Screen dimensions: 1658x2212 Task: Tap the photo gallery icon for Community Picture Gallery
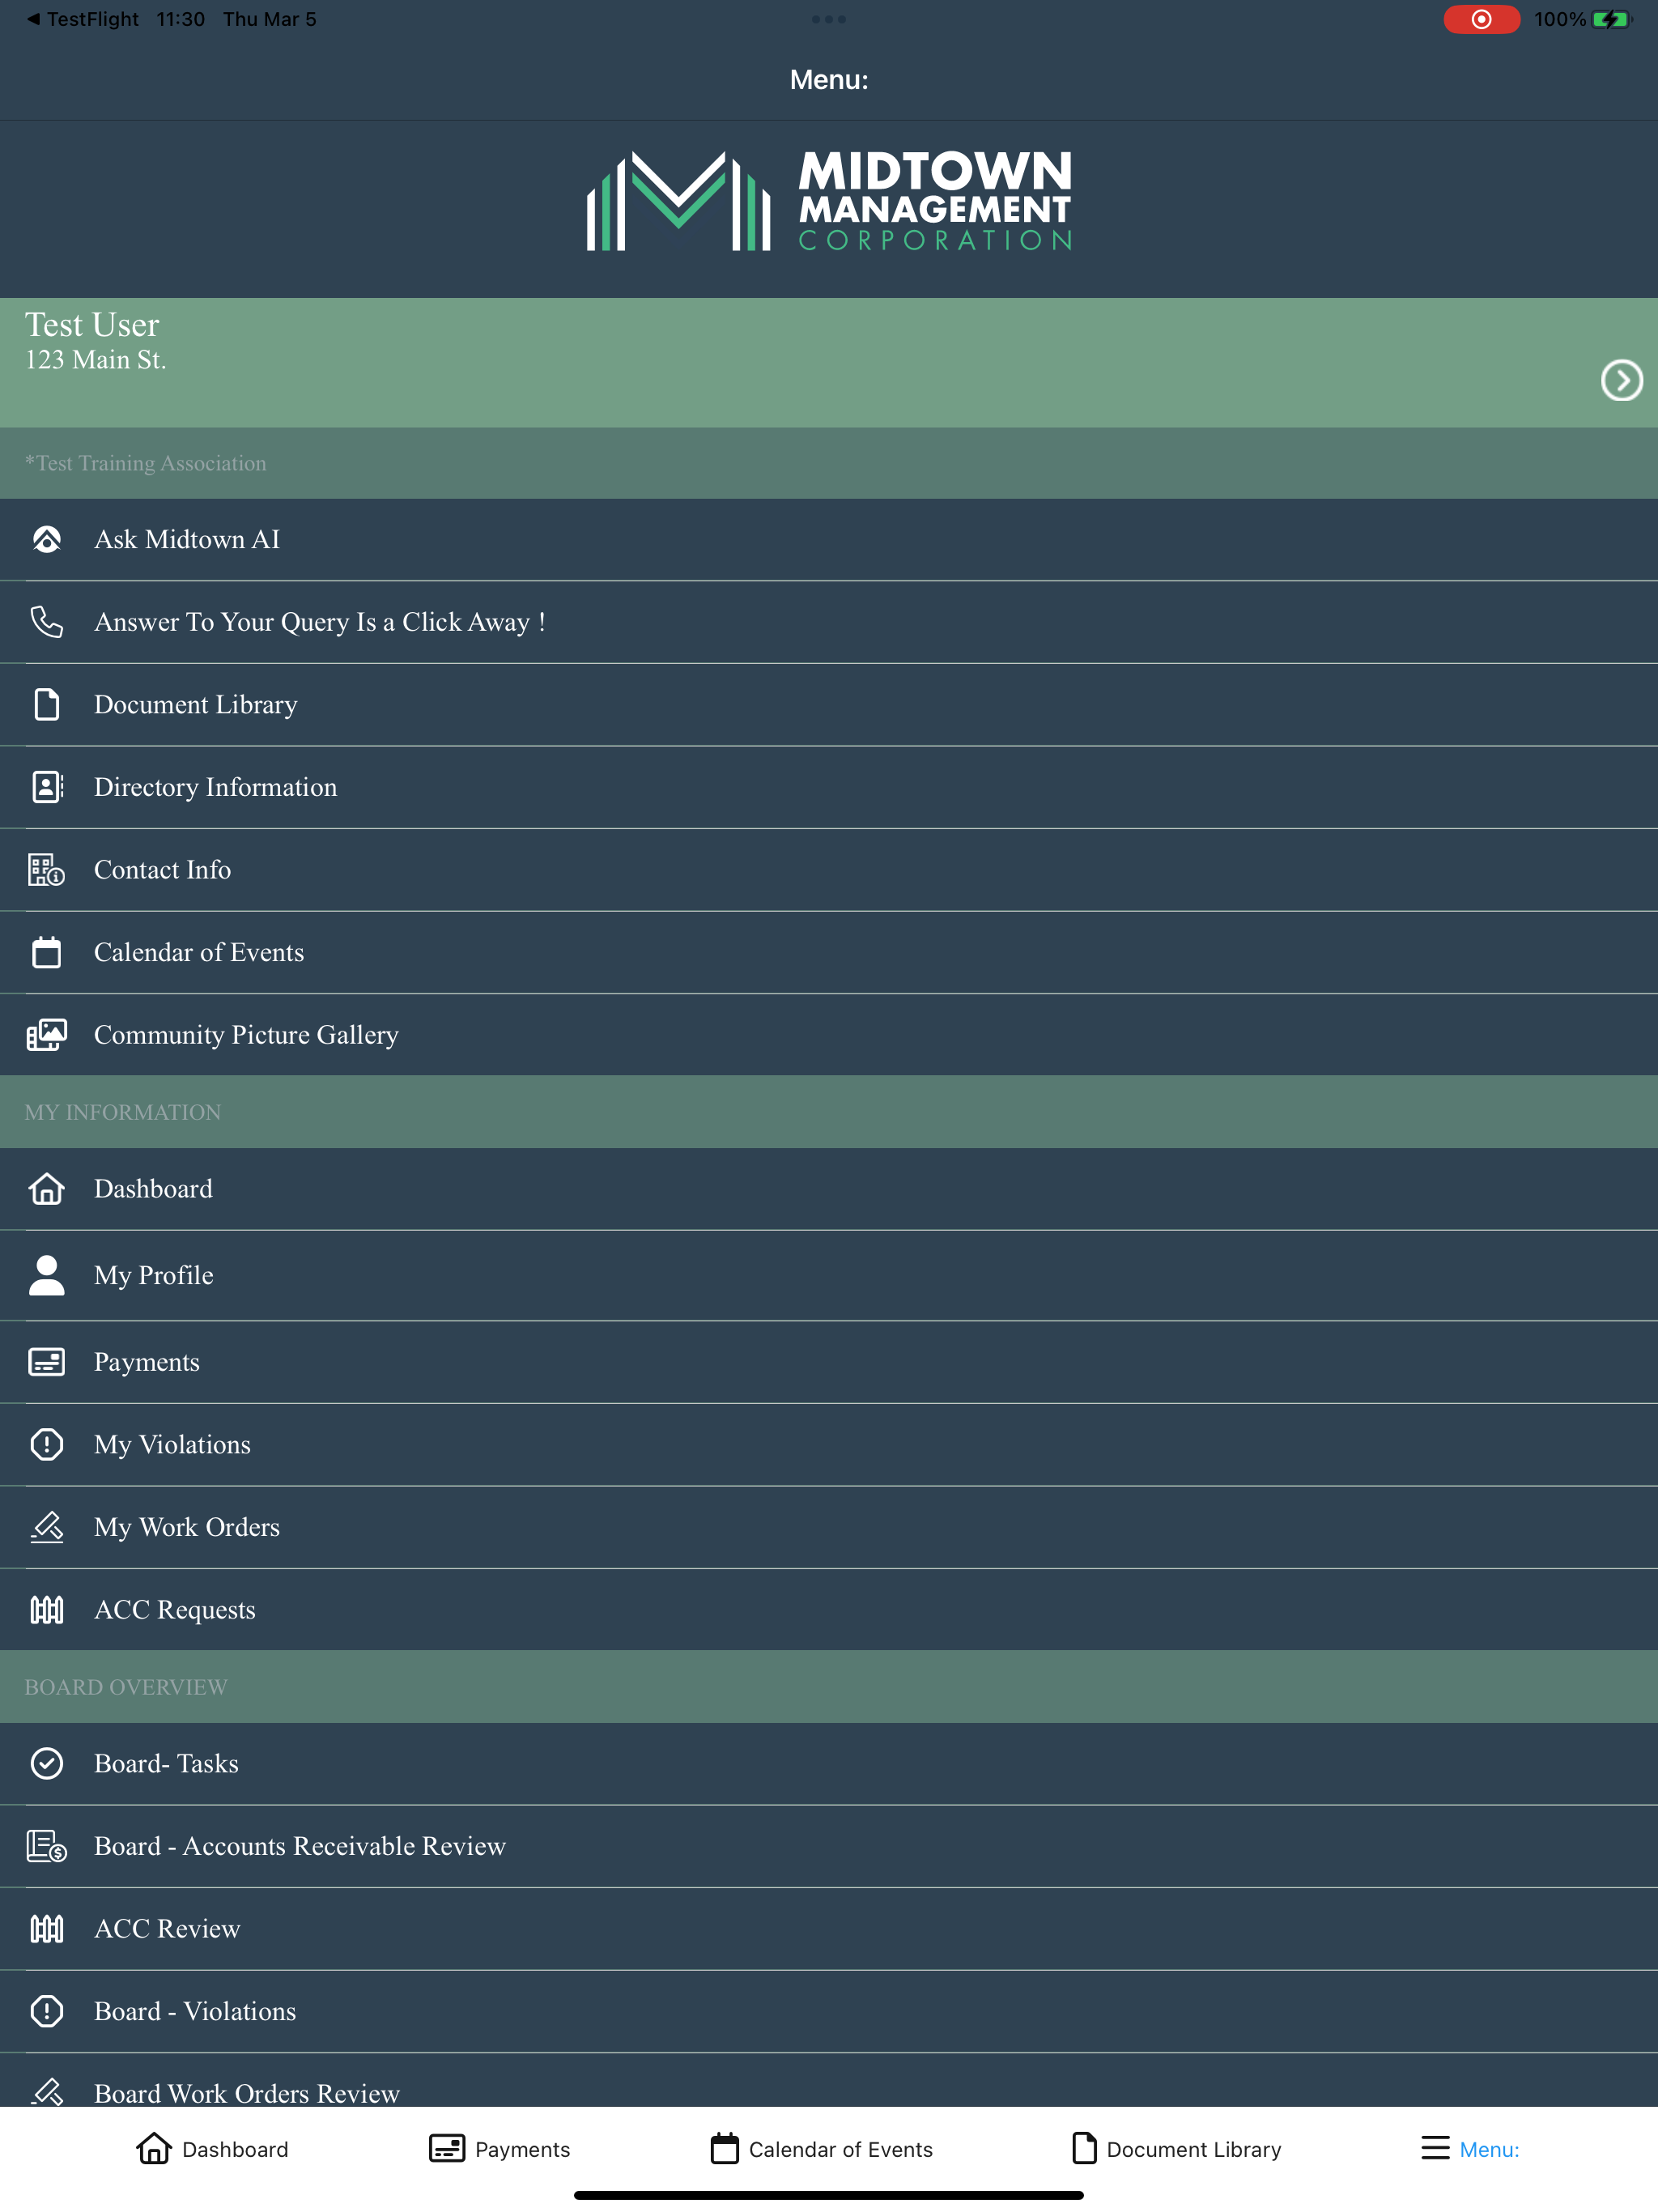47,1035
